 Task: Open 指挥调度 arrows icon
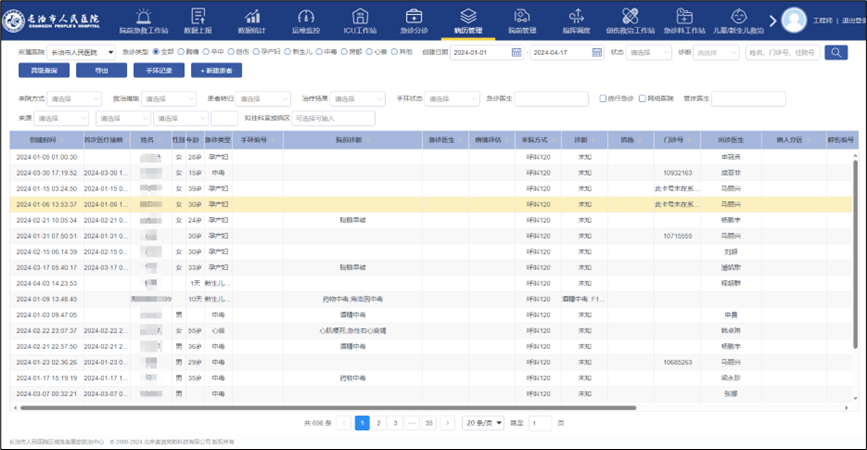pyautogui.click(x=576, y=16)
